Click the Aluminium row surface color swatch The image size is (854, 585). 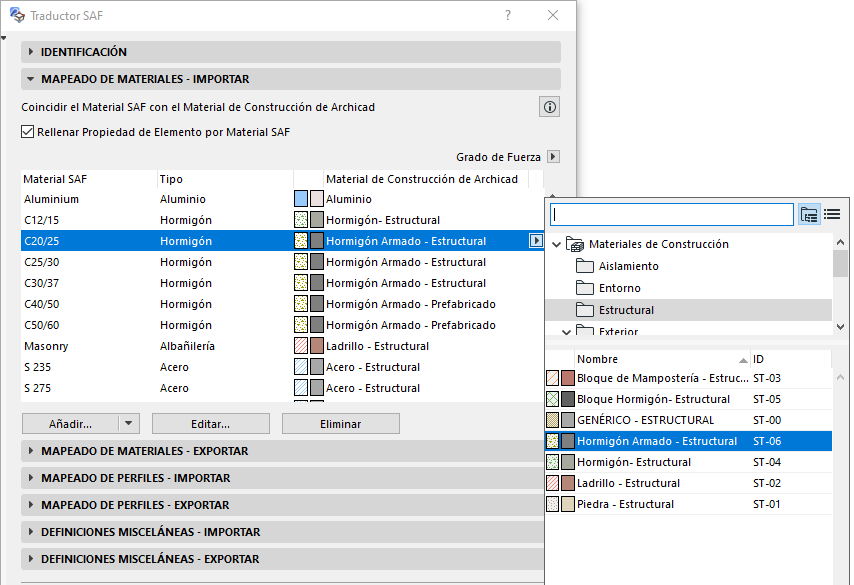point(317,199)
